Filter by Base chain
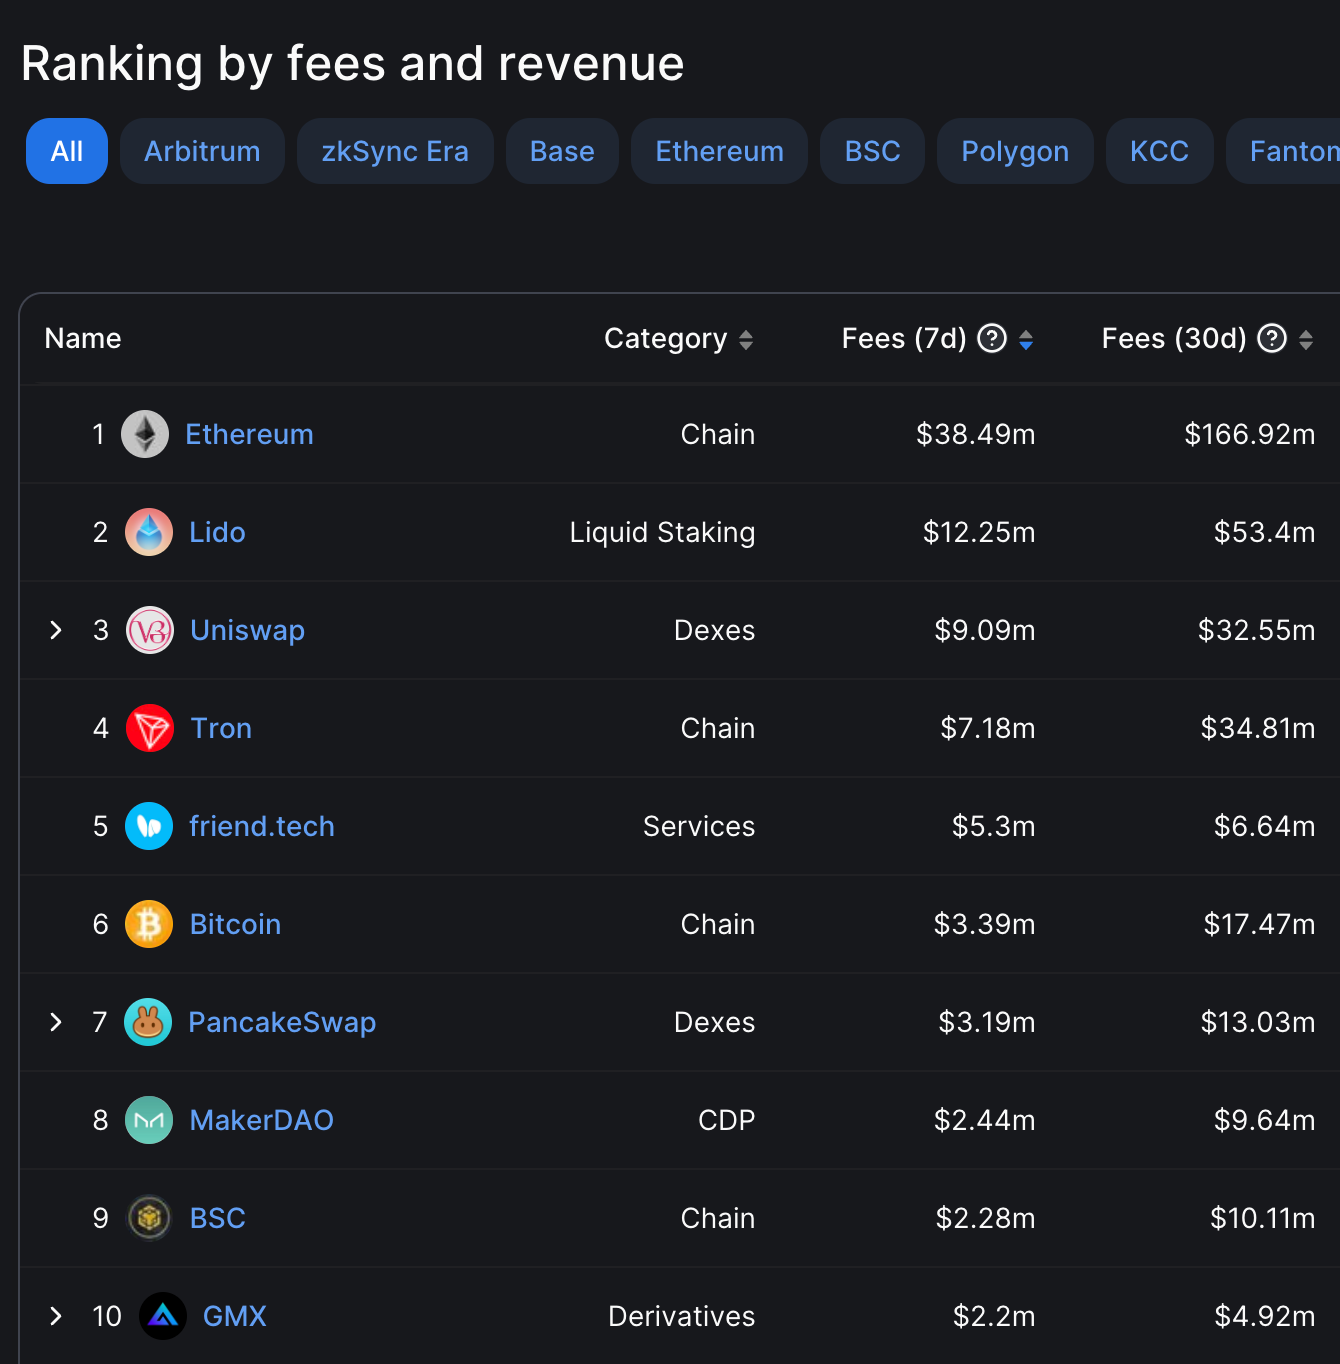The image size is (1340, 1364). (562, 151)
